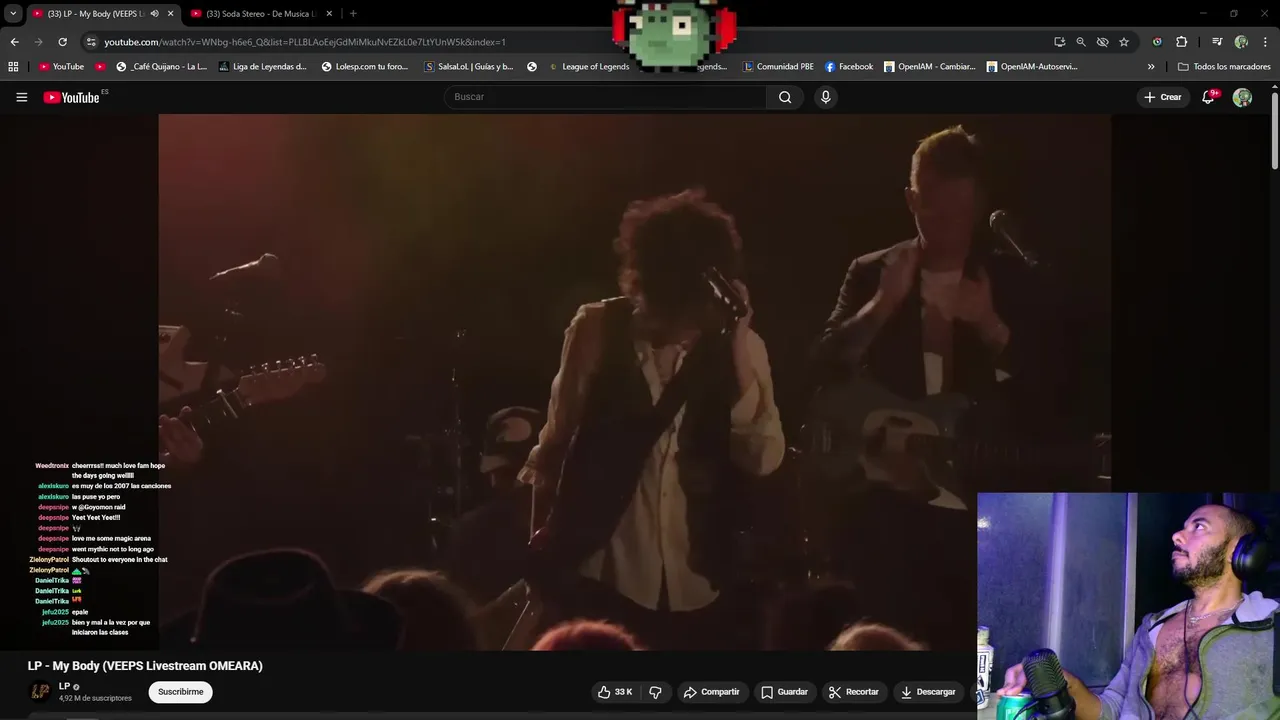
Task: Like the video with the 33 K thumbs-up
Action: coord(615,692)
